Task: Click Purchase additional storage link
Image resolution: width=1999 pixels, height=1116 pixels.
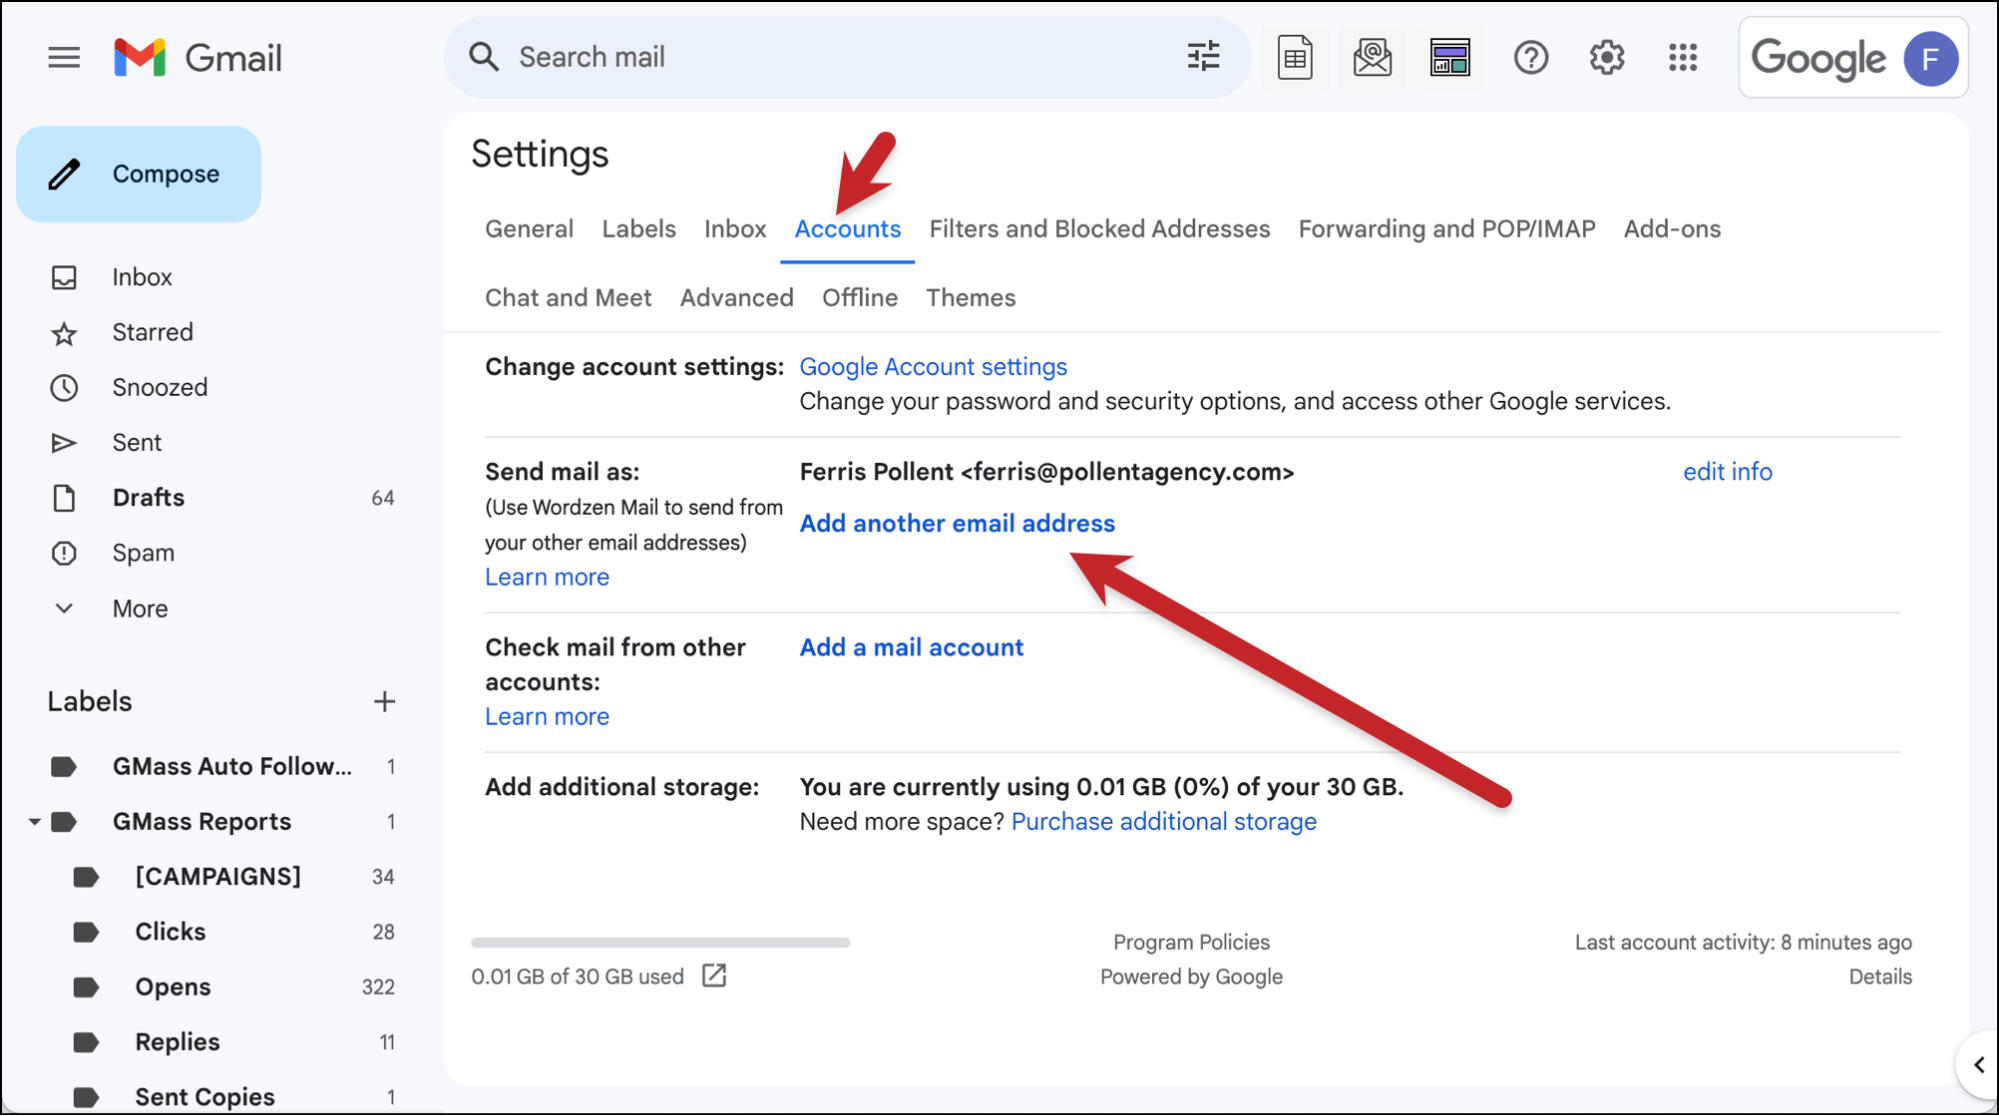Action: tap(1164, 819)
